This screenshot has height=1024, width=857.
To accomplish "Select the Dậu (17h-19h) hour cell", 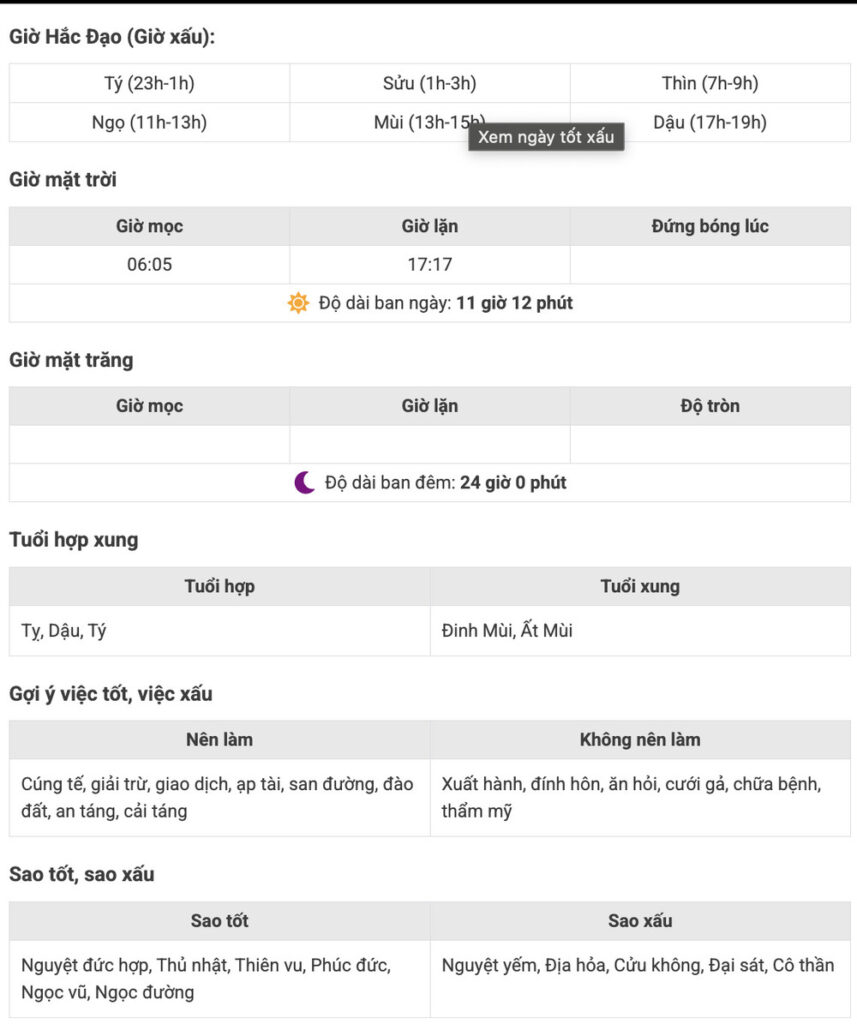I will click(x=710, y=122).
